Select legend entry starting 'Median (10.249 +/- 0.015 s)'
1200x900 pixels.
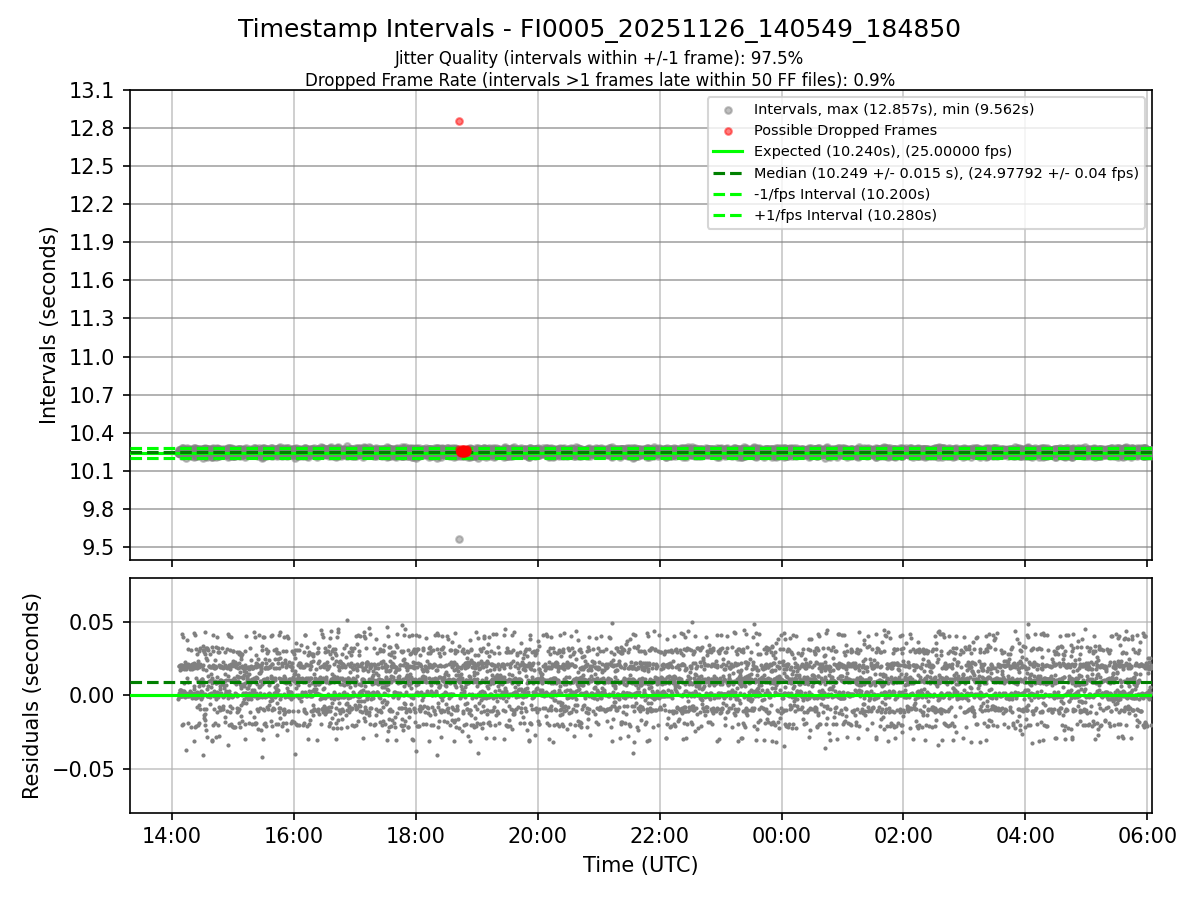946,173
